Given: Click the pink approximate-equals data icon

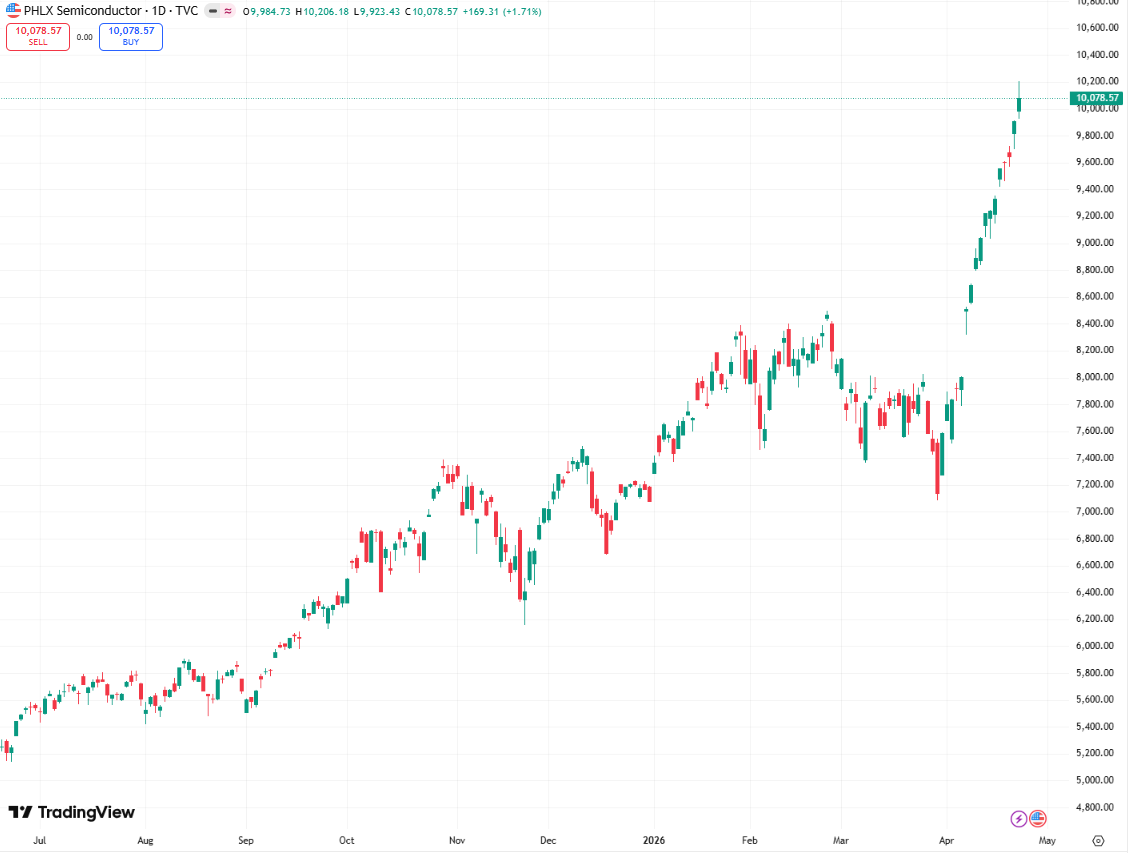Looking at the screenshot, I should 228,10.
